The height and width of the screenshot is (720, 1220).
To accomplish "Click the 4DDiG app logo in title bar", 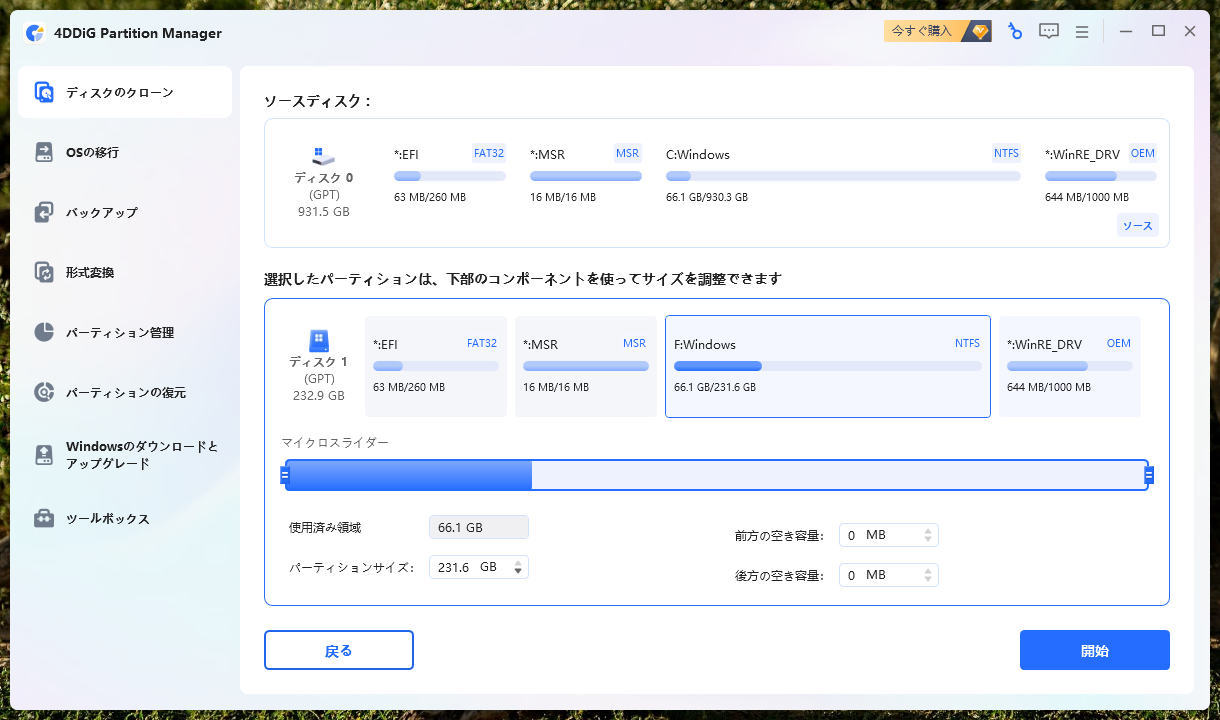I will 35,33.
